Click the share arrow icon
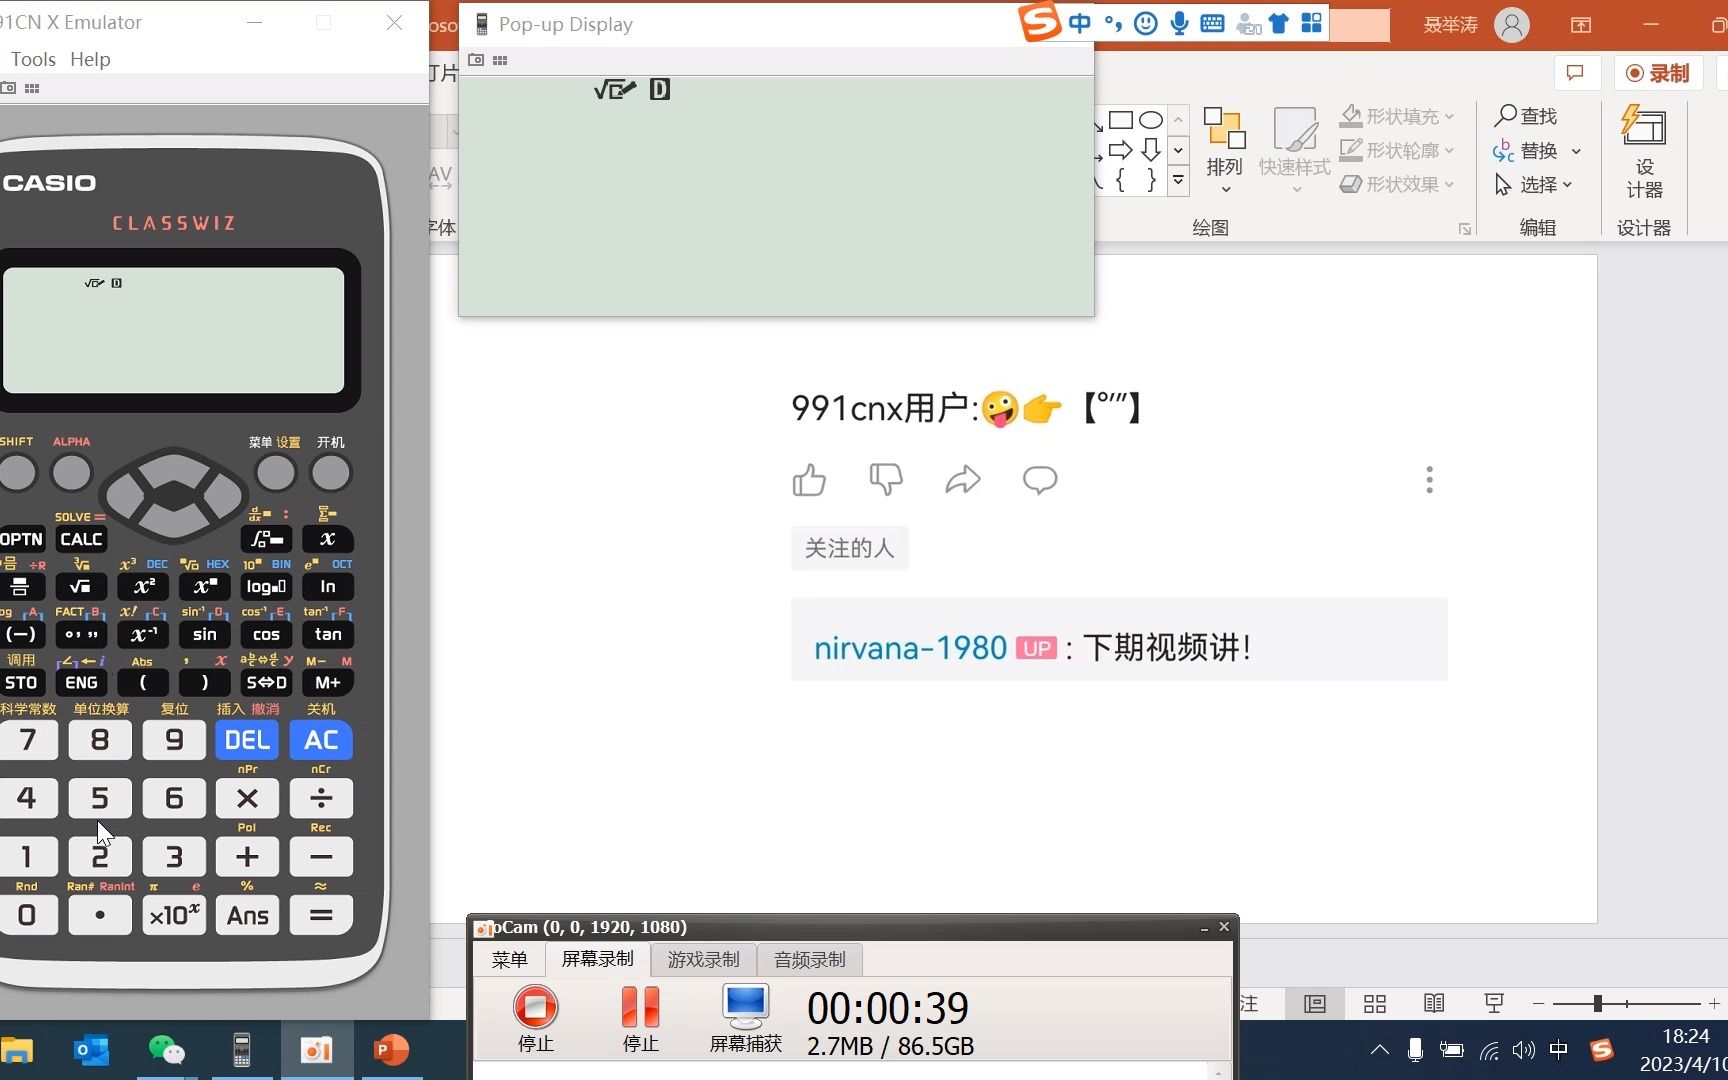1728x1080 pixels. pyautogui.click(x=963, y=480)
